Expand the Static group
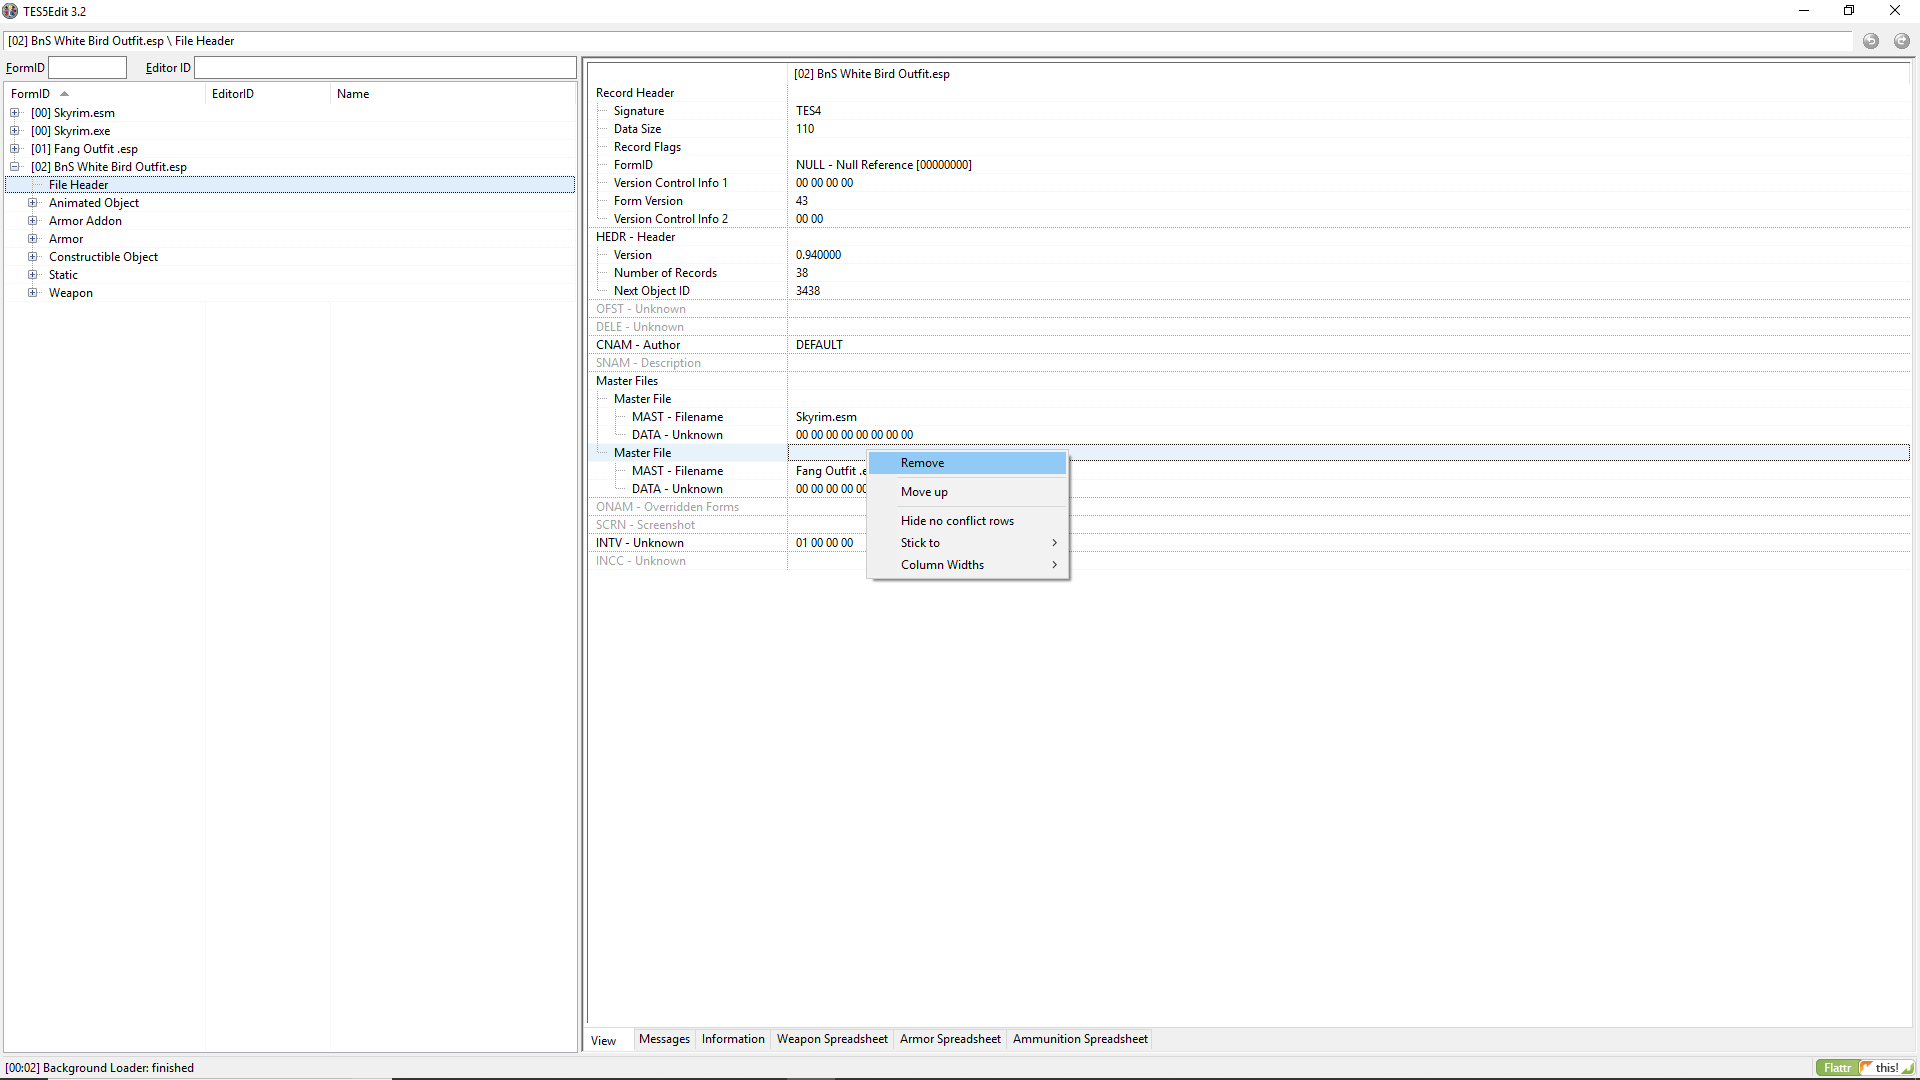 tap(33, 275)
